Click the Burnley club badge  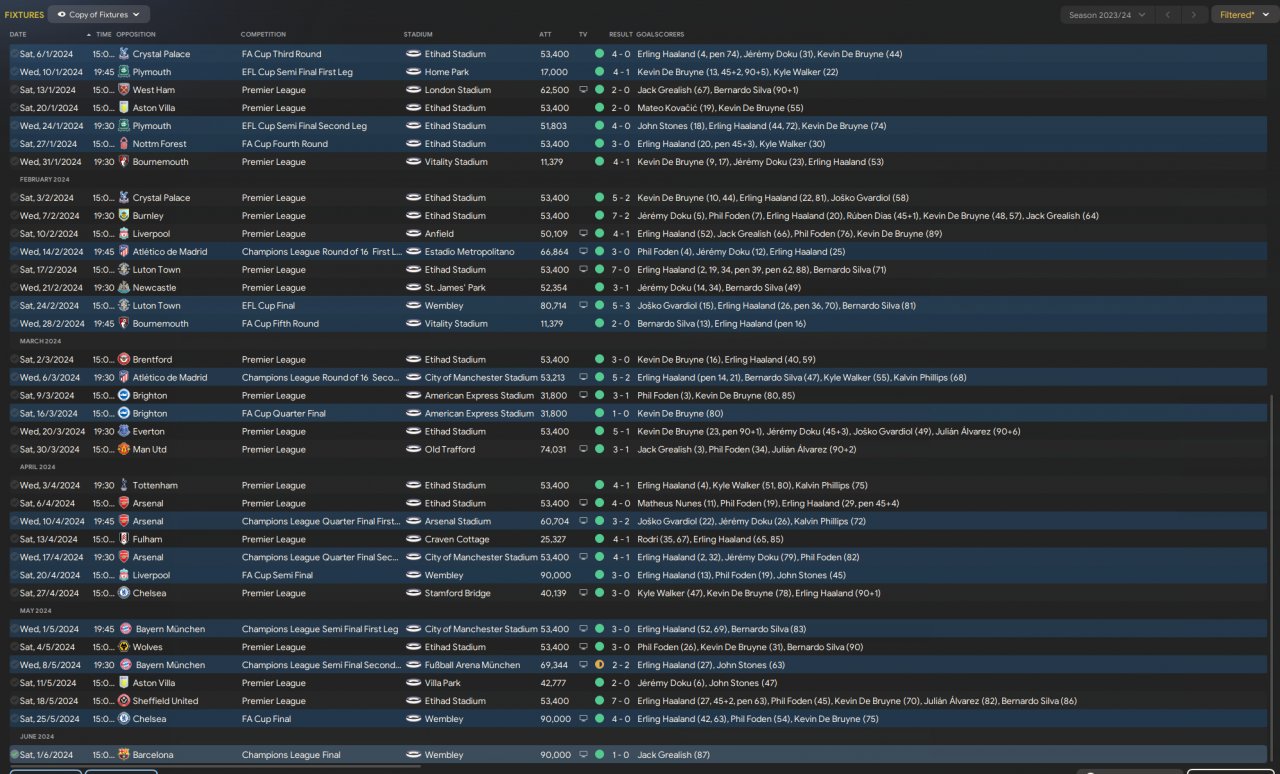(124, 216)
